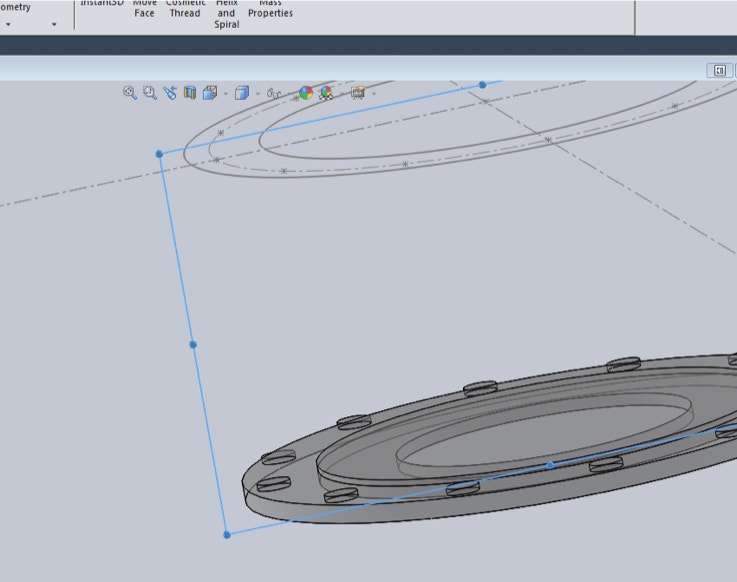Choose the Display Style cube icon
Viewport: 737px width, 582px height.
point(242,93)
